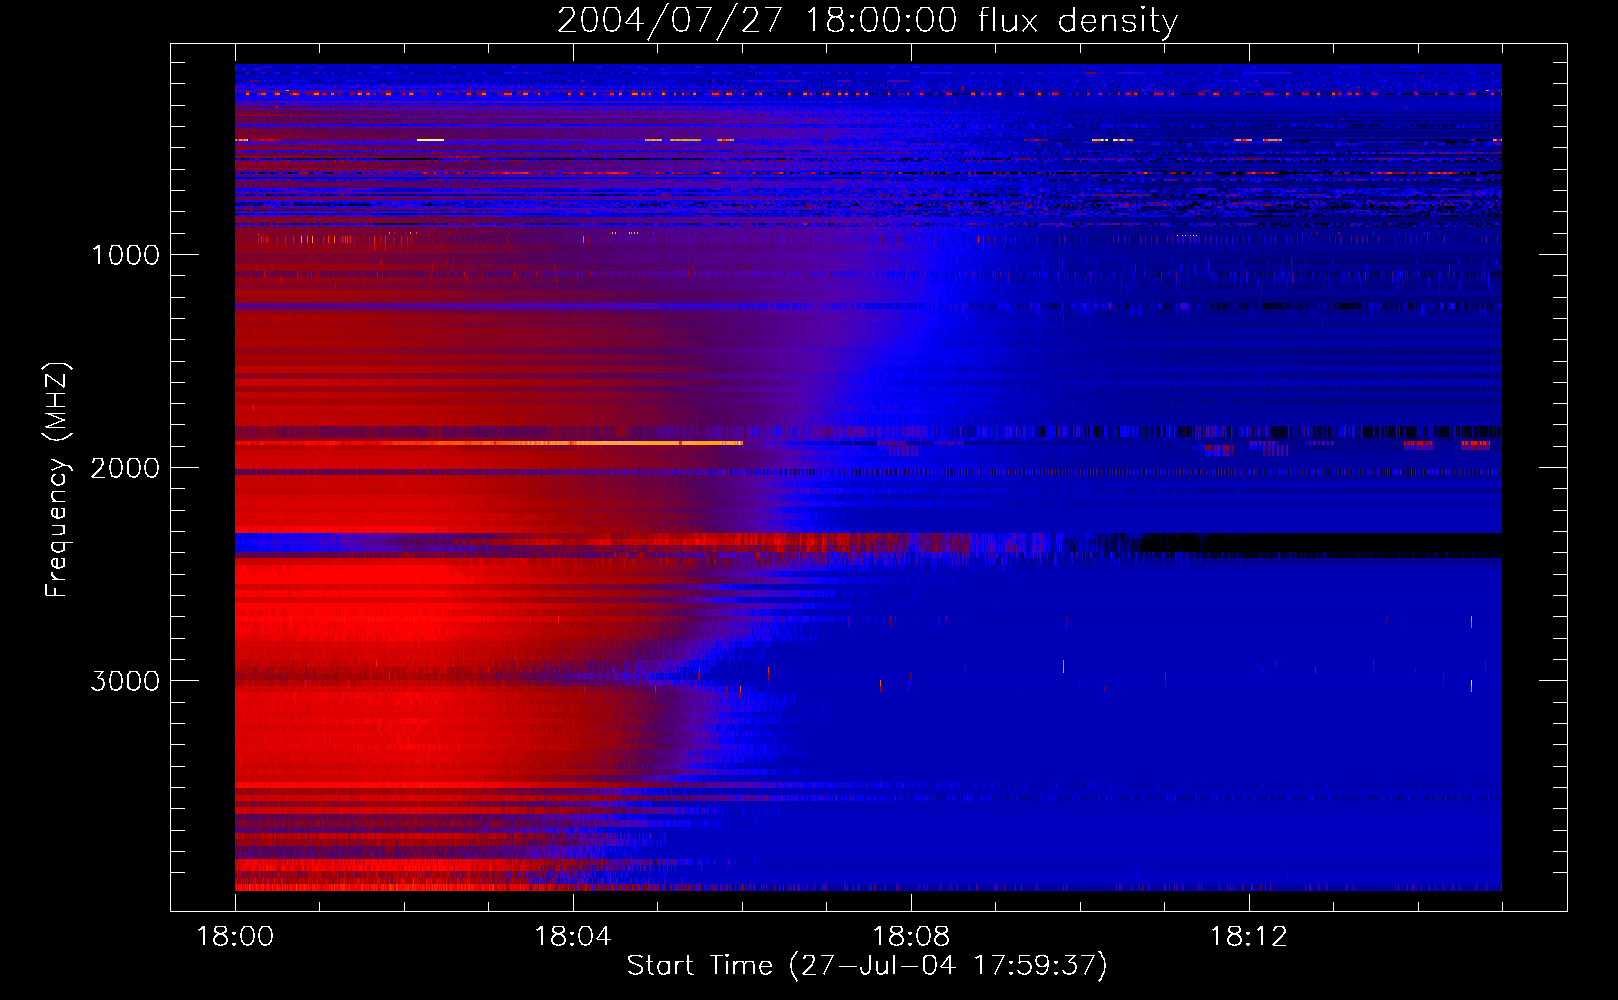The image size is (1618, 1000).
Task: Click the '18:12' time tick label
Action: tap(1249, 937)
